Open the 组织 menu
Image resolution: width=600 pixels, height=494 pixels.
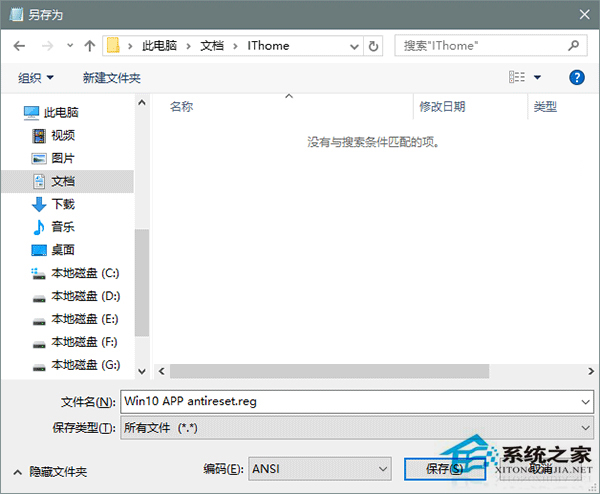(36, 78)
